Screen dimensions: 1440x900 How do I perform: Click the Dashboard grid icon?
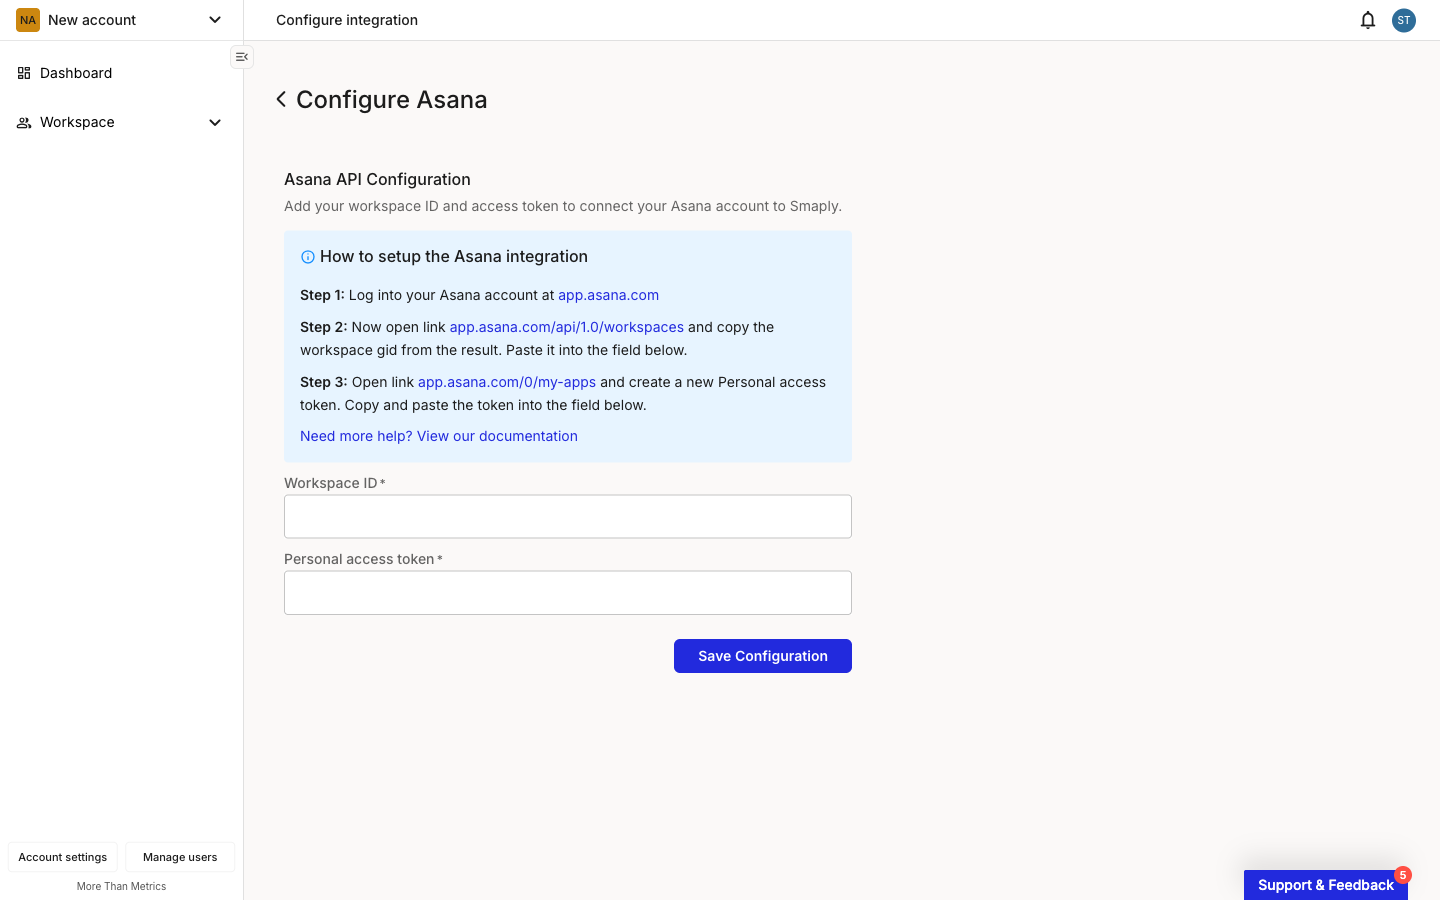click(x=24, y=73)
